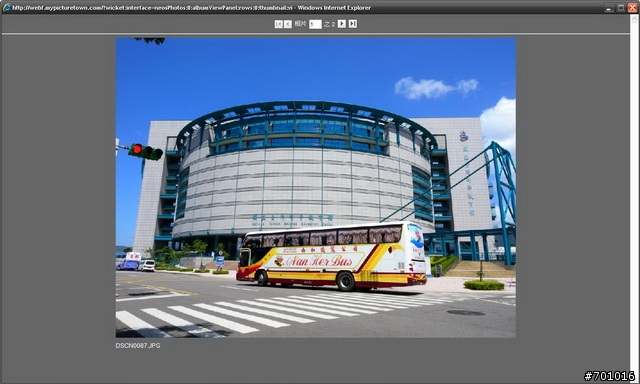
Task: Maximize the Internet Explorer window
Action: tap(621, 7)
